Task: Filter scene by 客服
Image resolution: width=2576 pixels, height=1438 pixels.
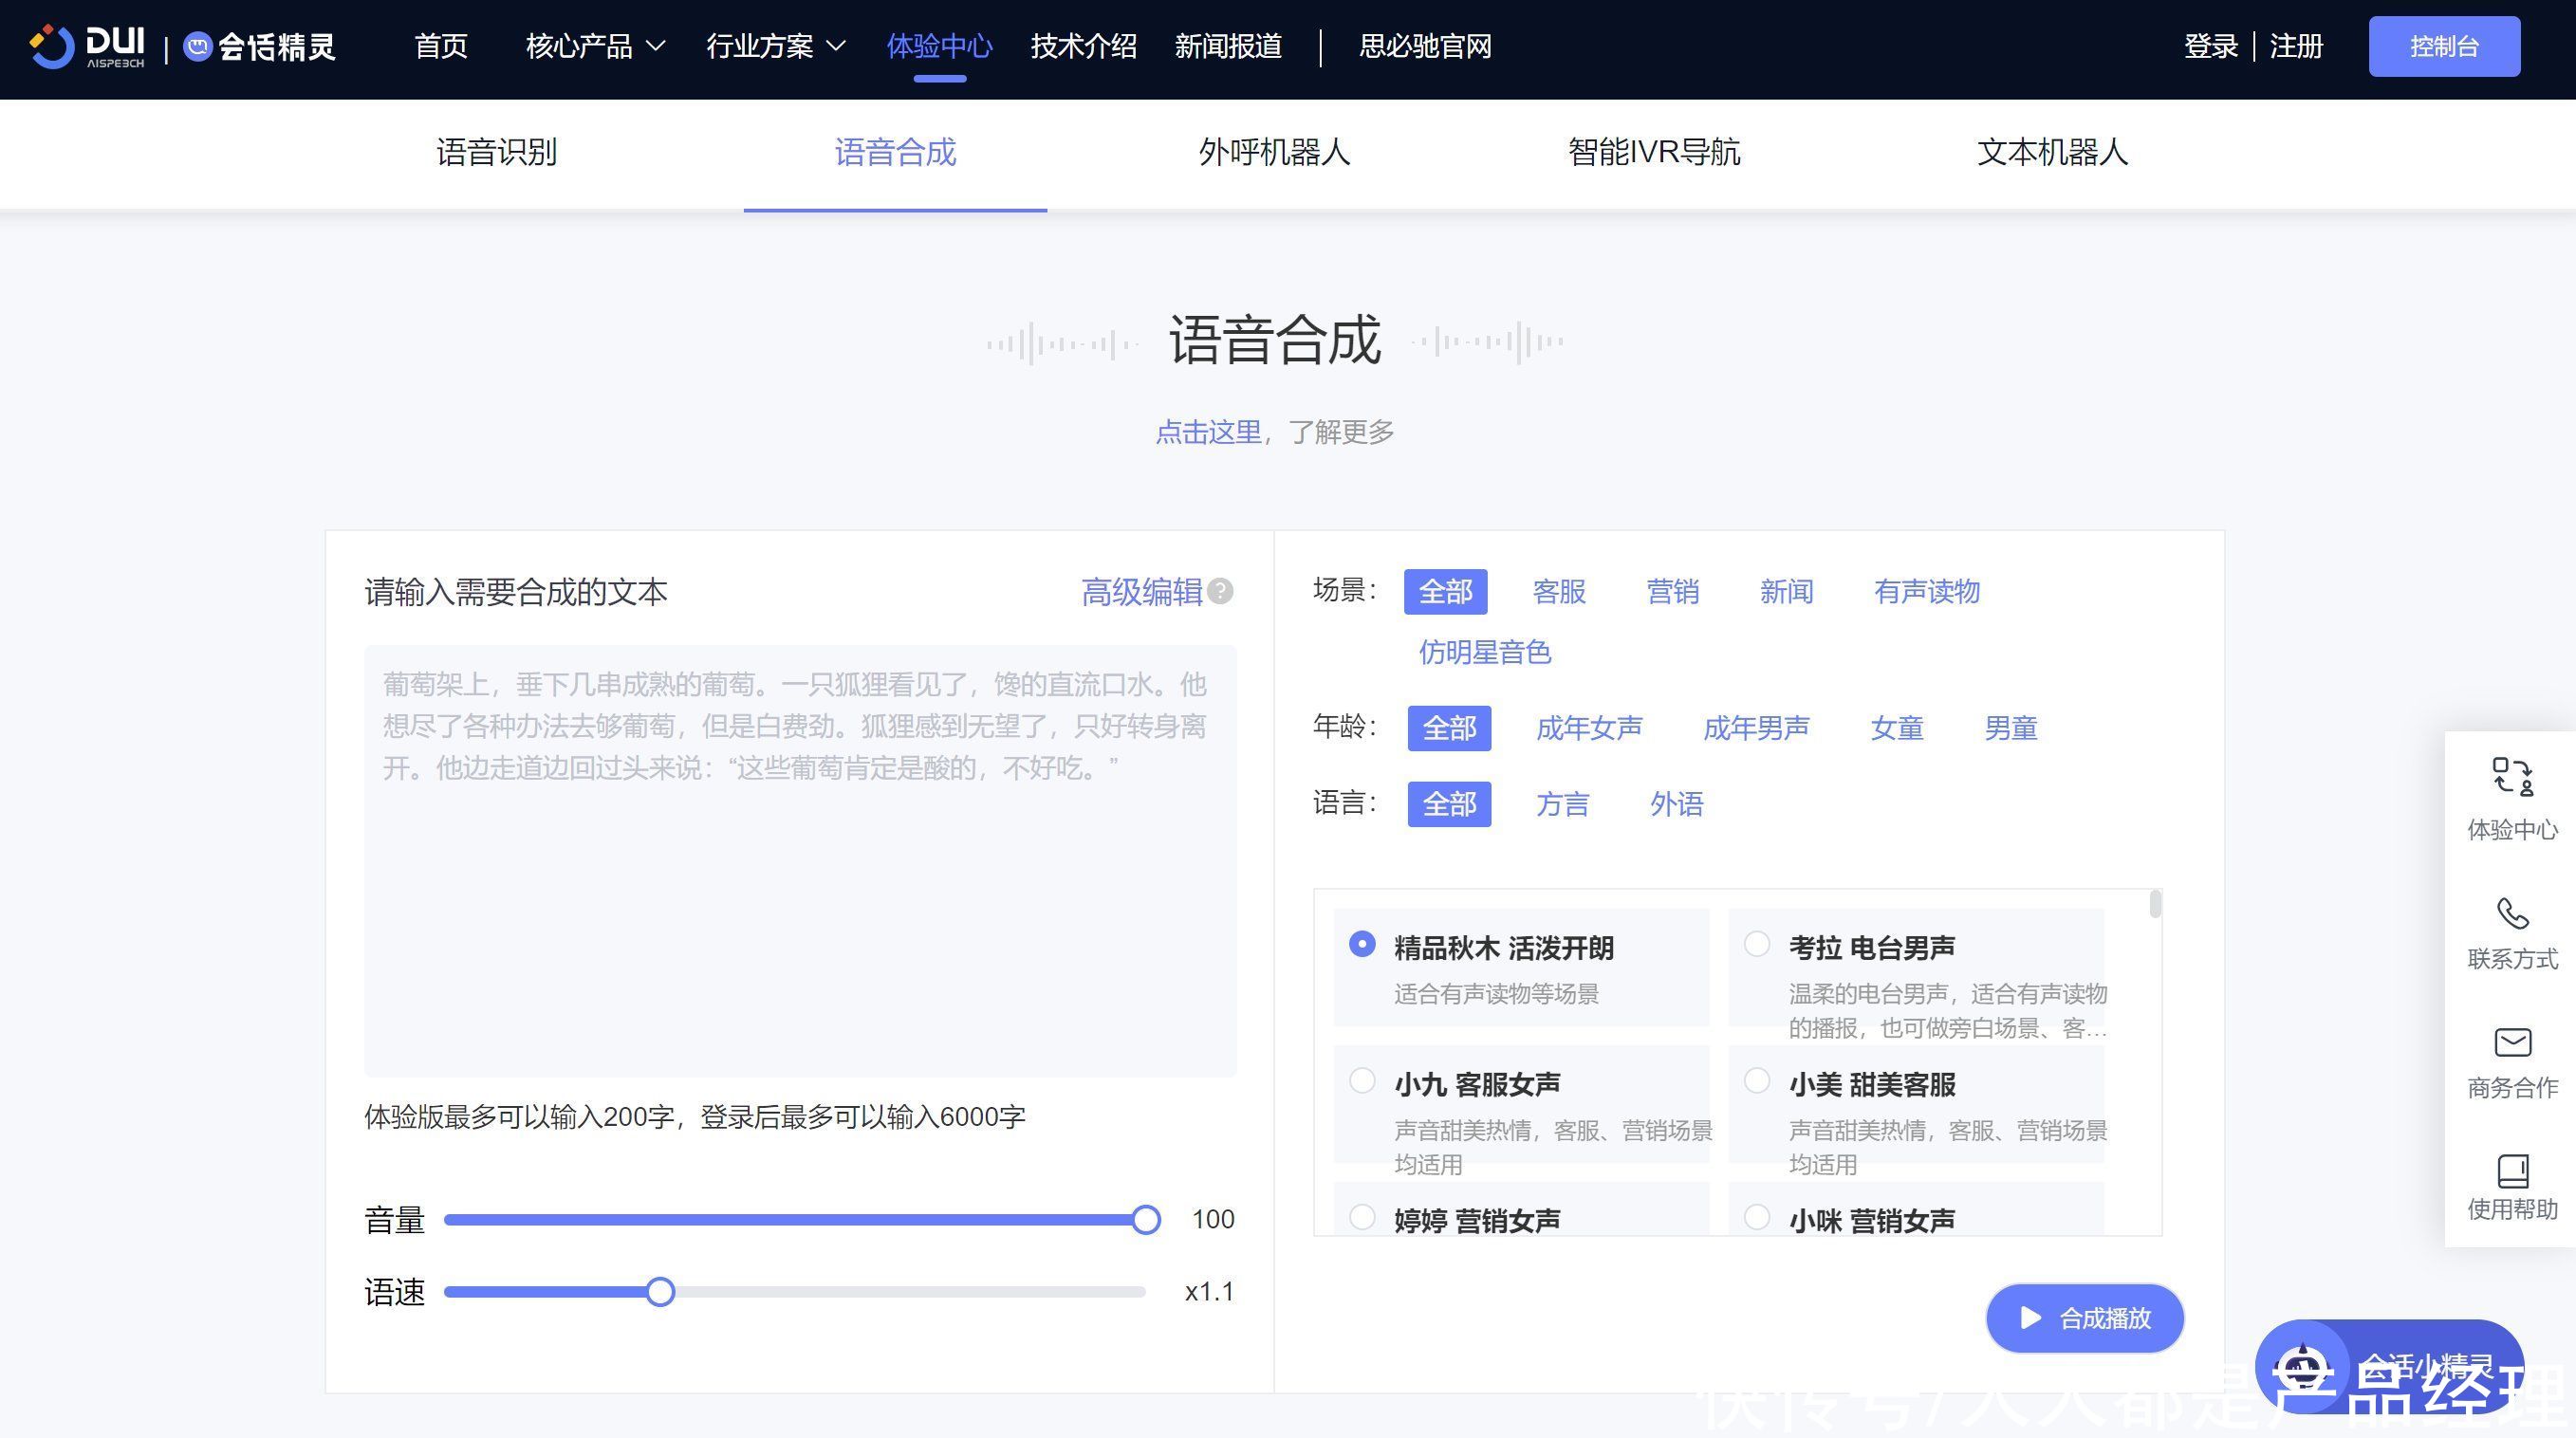Action: (x=1559, y=591)
